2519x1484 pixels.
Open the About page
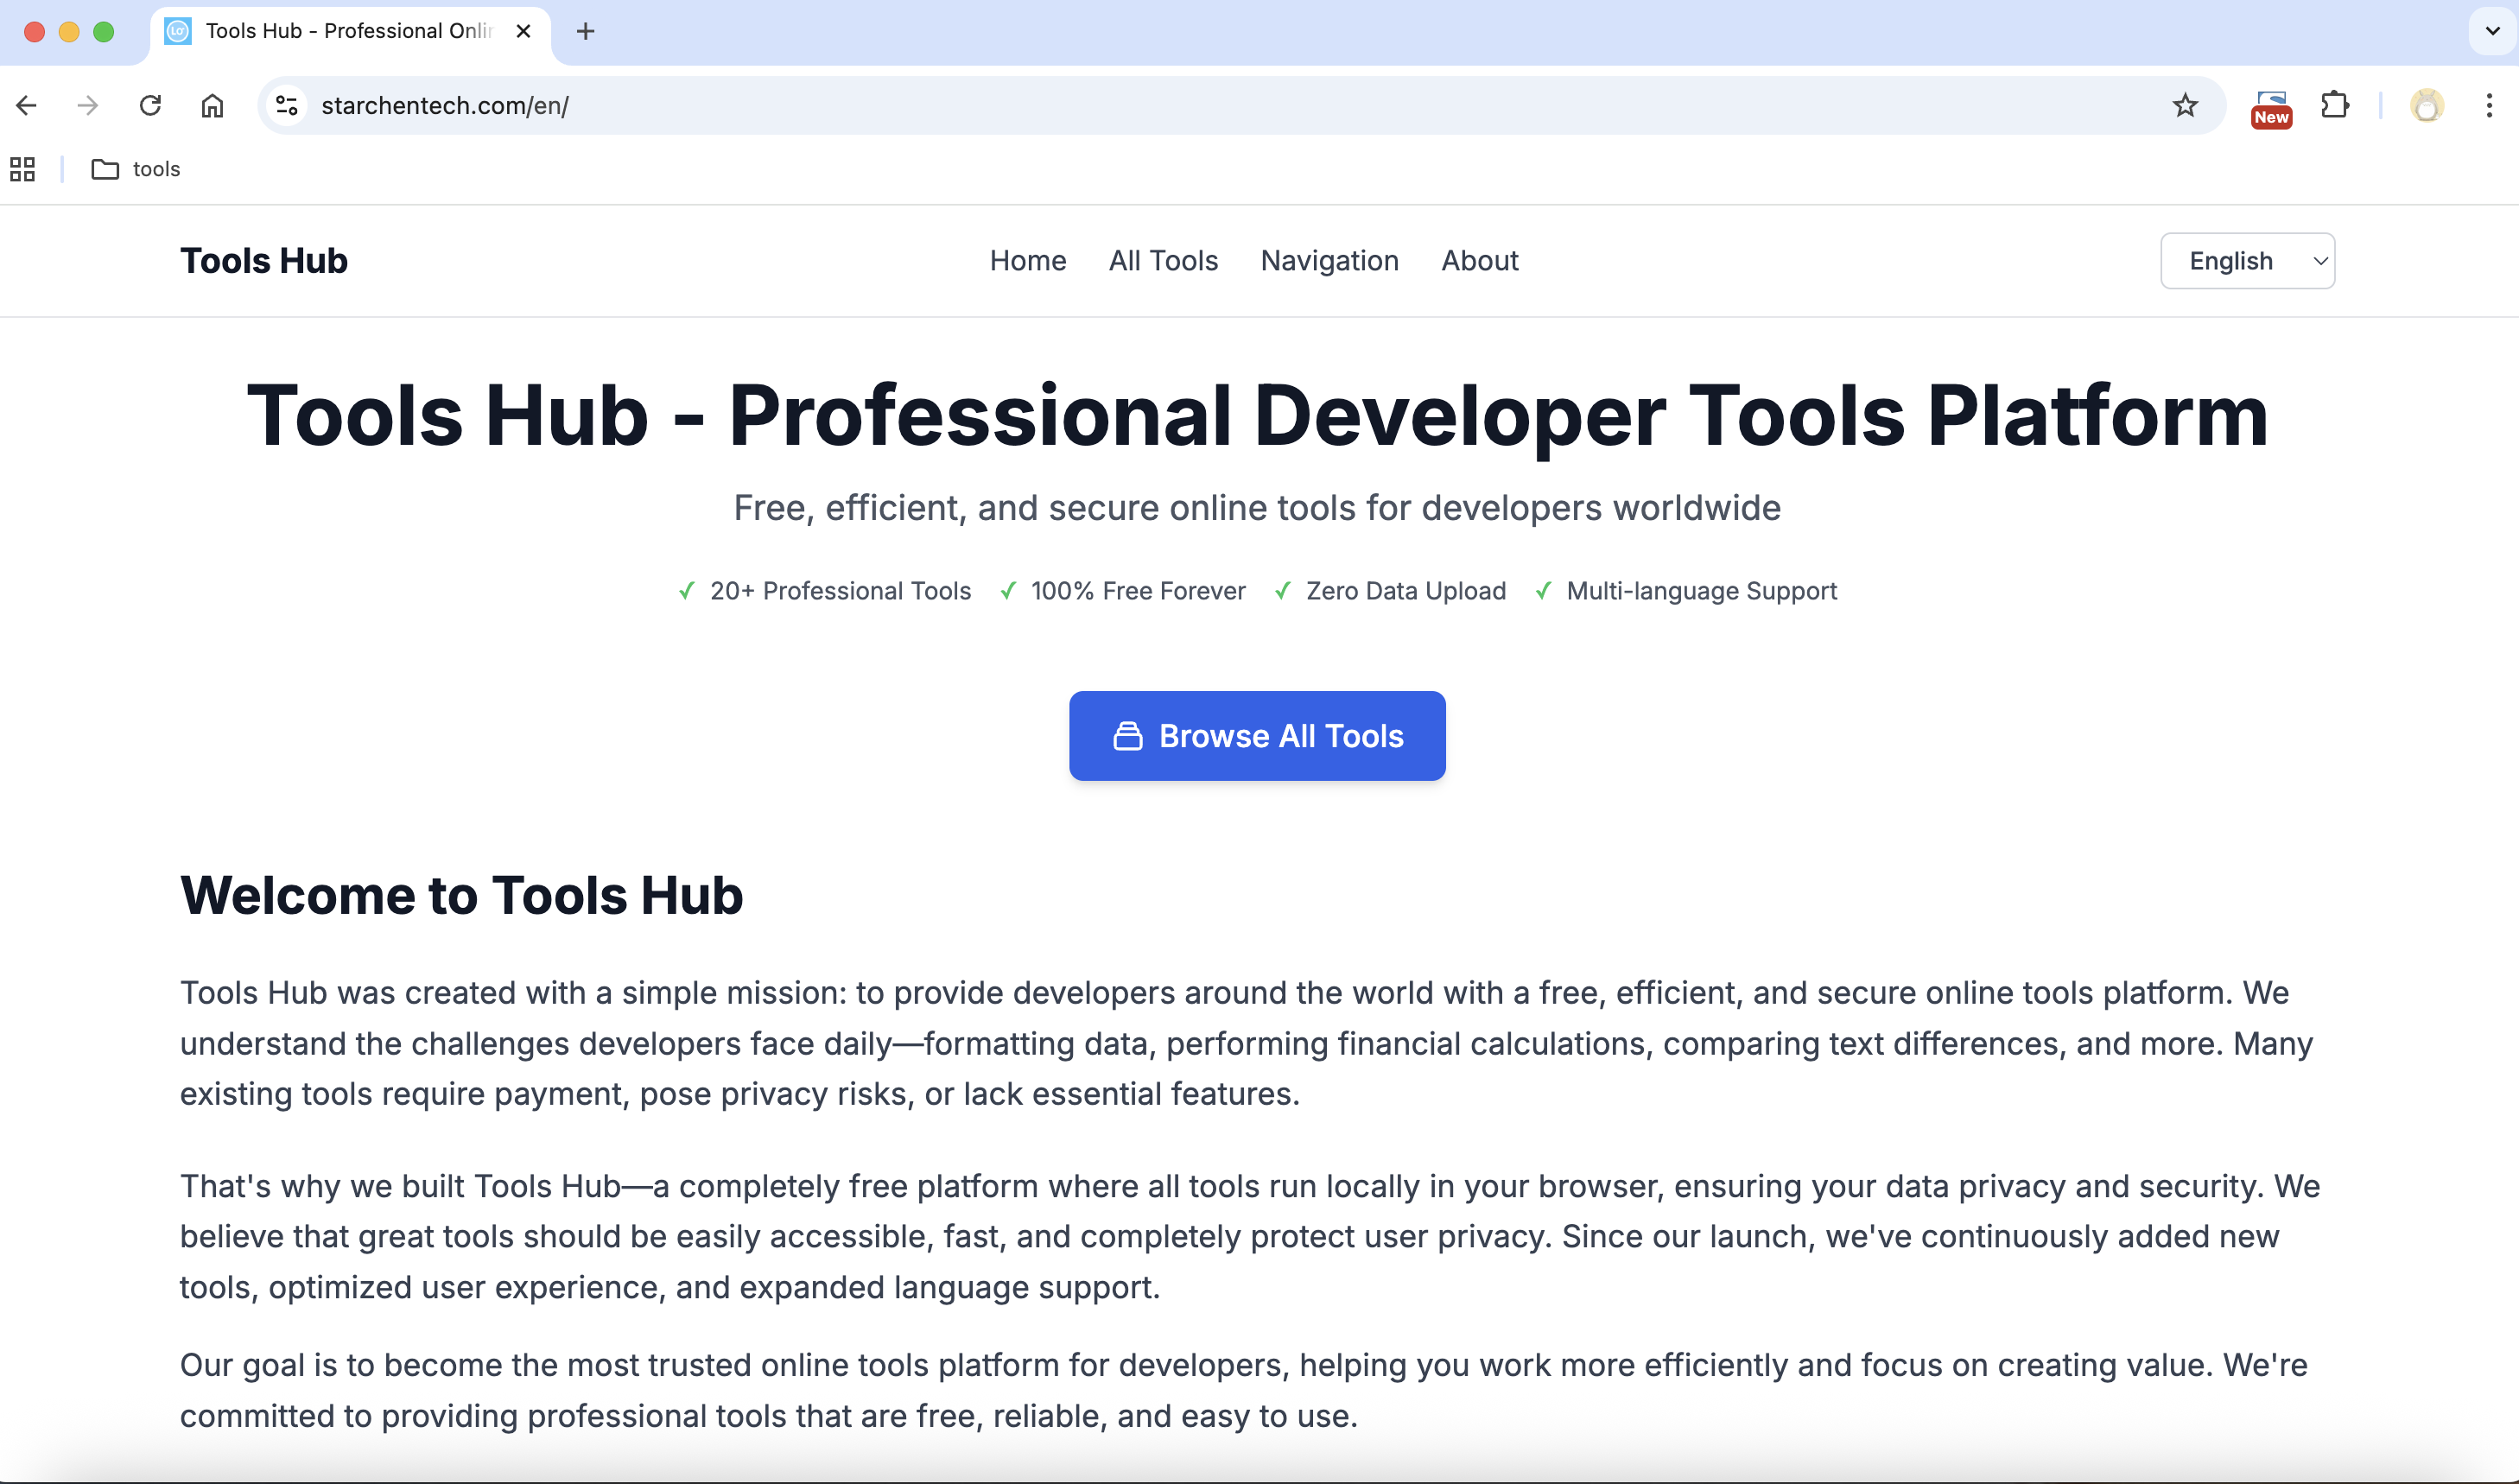tap(1479, 260)
